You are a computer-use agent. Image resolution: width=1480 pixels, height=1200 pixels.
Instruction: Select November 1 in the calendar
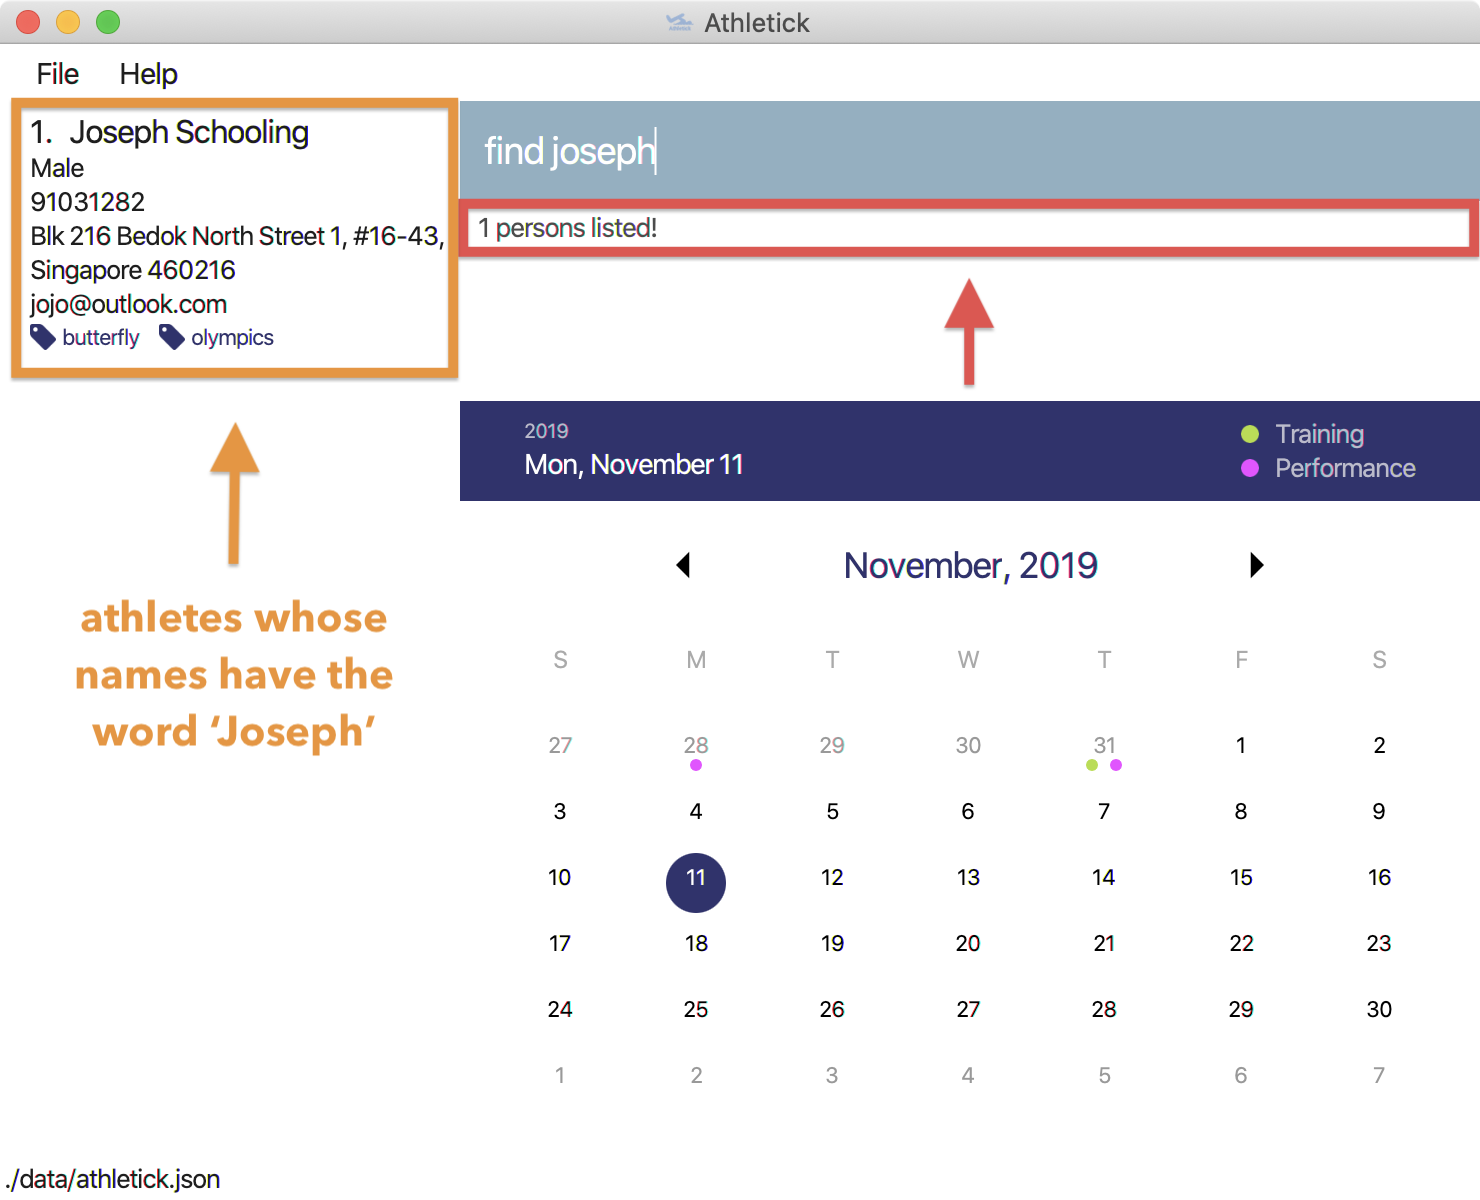tap(1241, 745)
